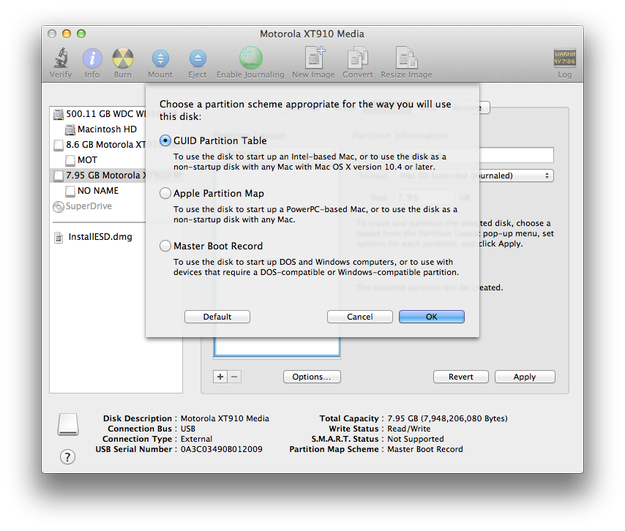Remove partition with minus button

(235, 377)
